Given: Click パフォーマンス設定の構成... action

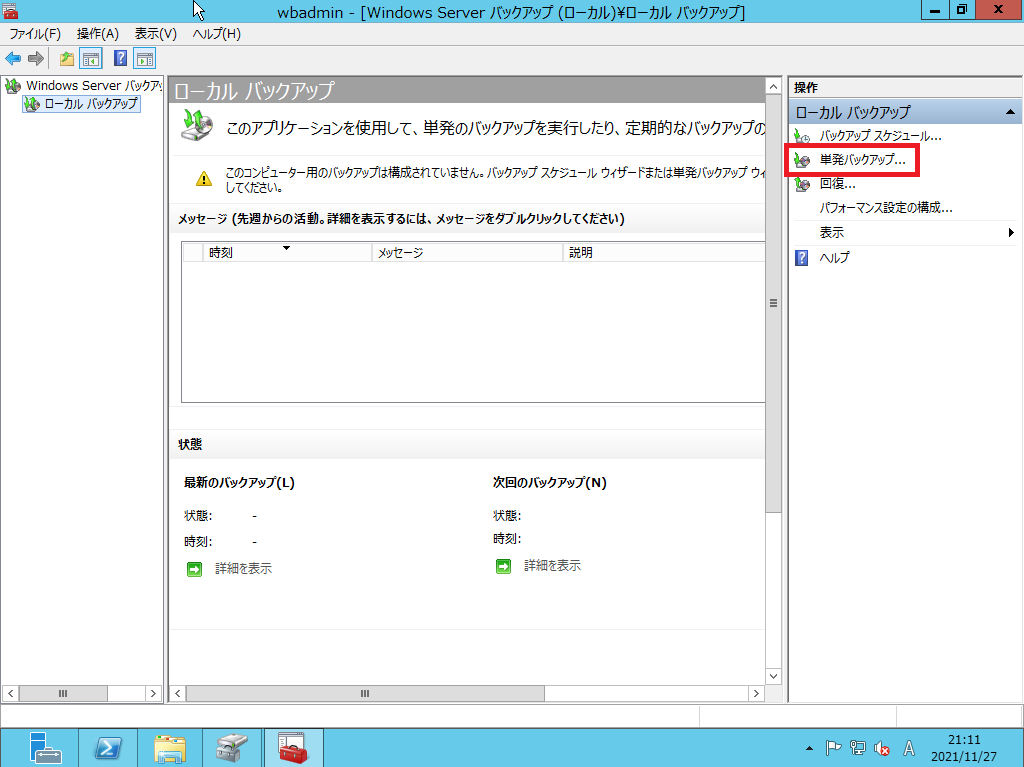Looking at the screenshot, I should coord(886,208).
